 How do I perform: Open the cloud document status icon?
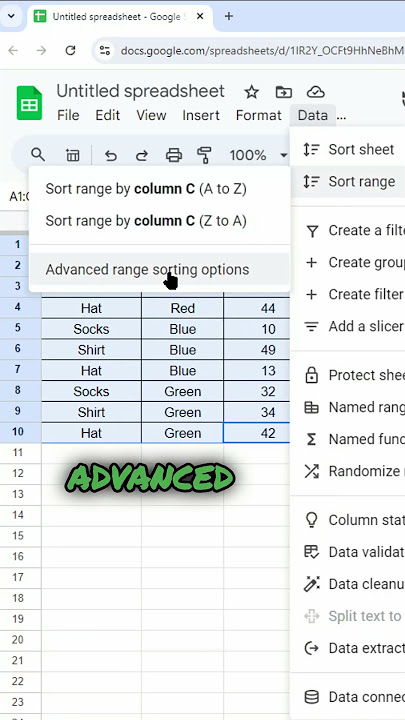(x=316, y=92)
